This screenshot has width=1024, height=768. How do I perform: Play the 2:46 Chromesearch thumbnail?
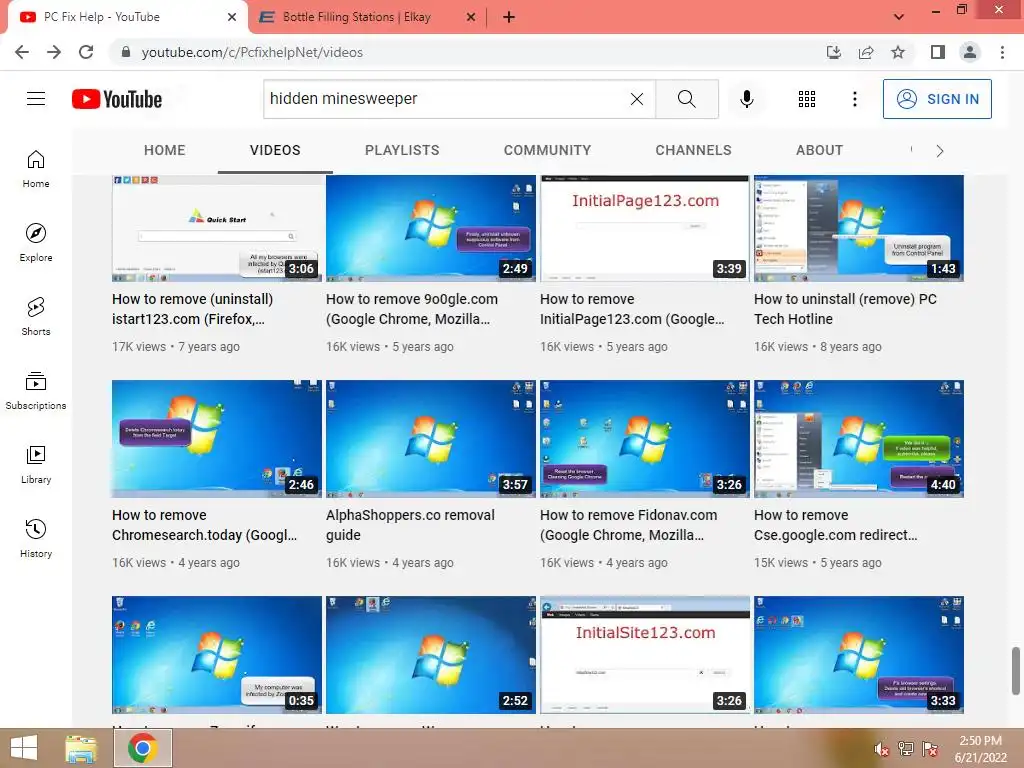[x=217, y=439]
